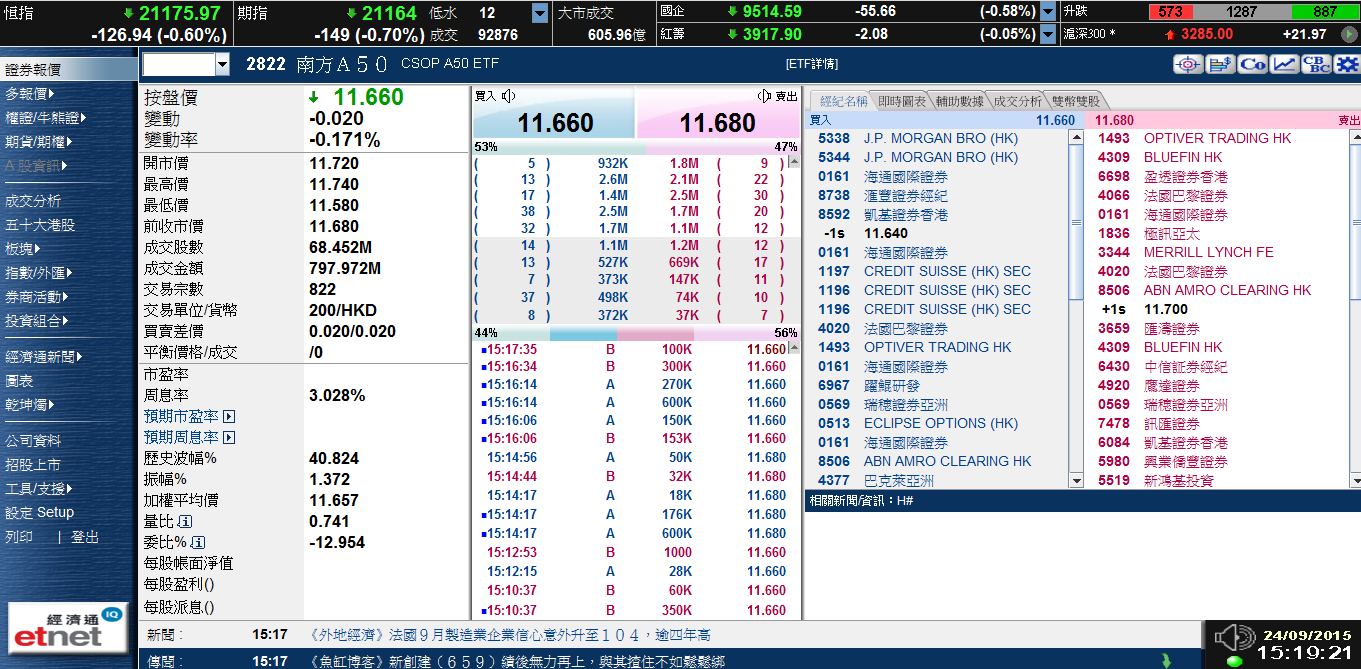Switch to the 經紀名稱 tab

(842, 101)
